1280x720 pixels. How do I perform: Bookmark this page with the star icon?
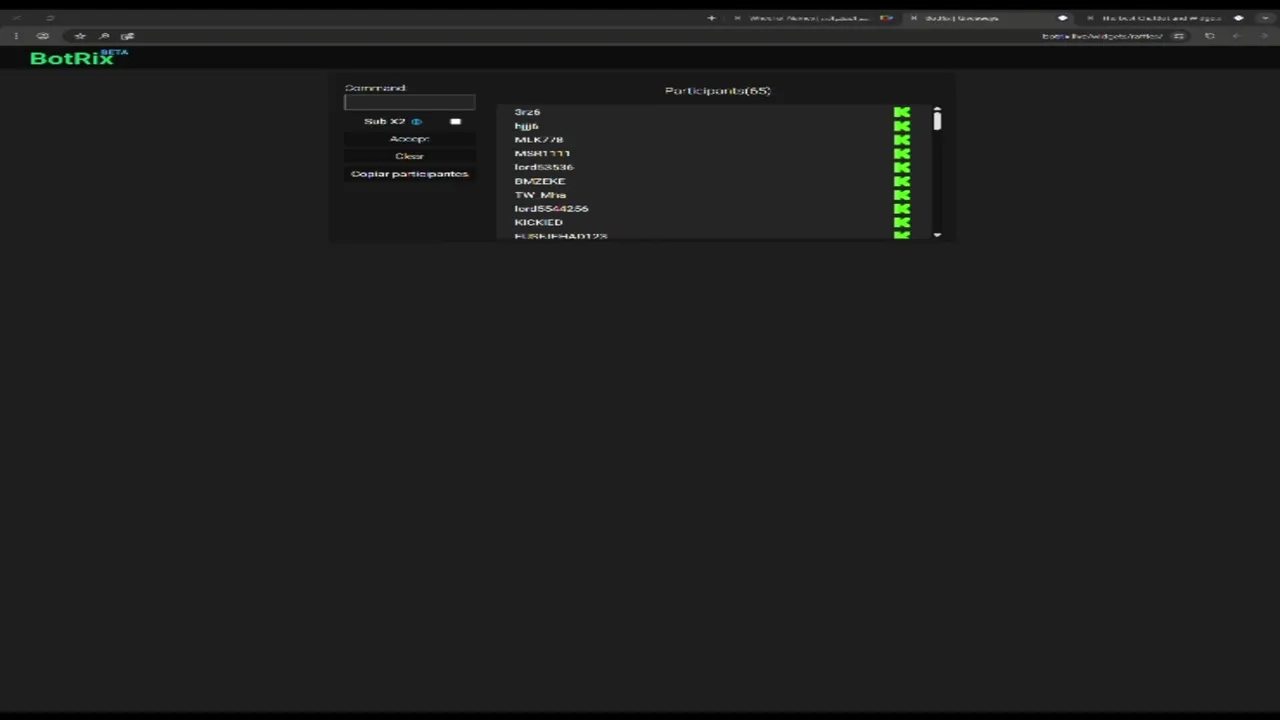pyautogui.click(x=80, y=36)
